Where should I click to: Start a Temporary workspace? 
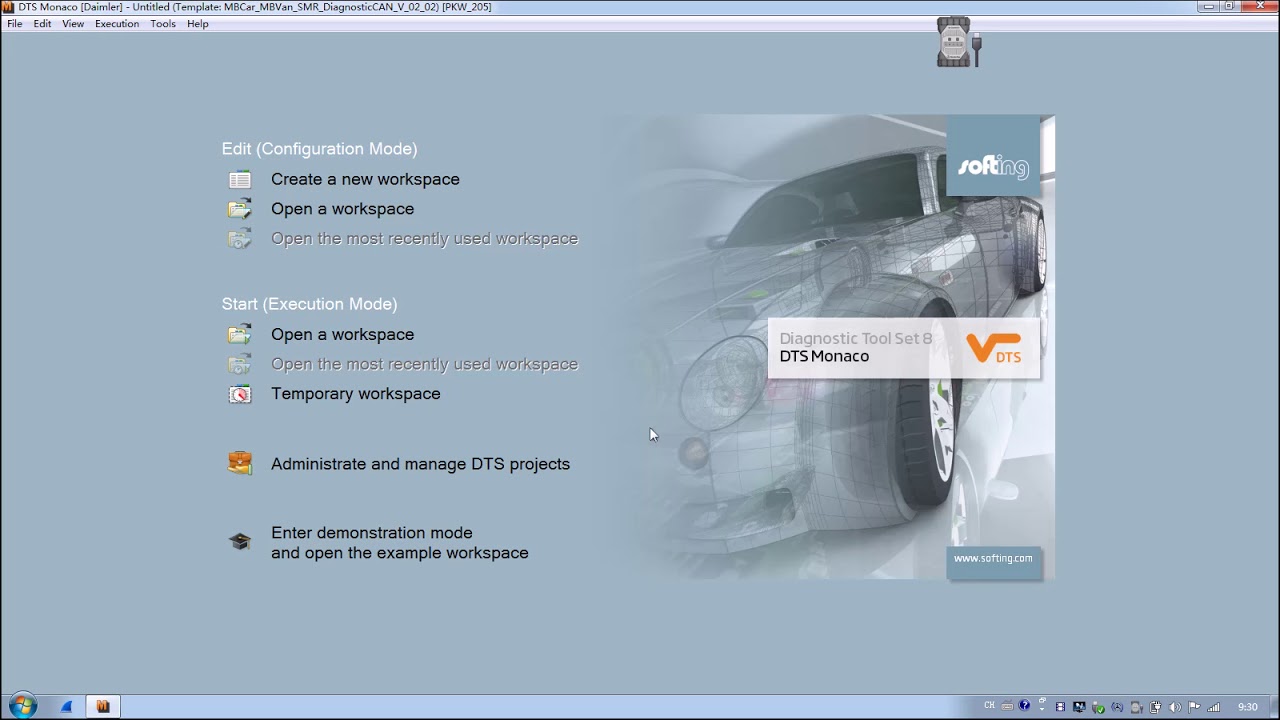[x=355, y=394]
